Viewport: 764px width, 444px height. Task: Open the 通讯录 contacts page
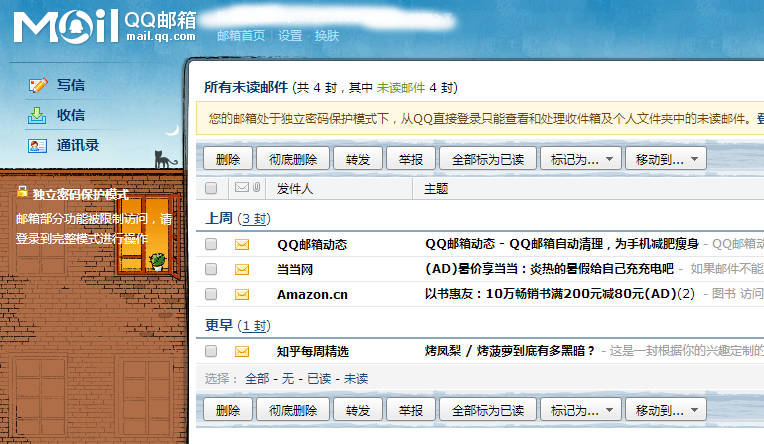(78, 146)
